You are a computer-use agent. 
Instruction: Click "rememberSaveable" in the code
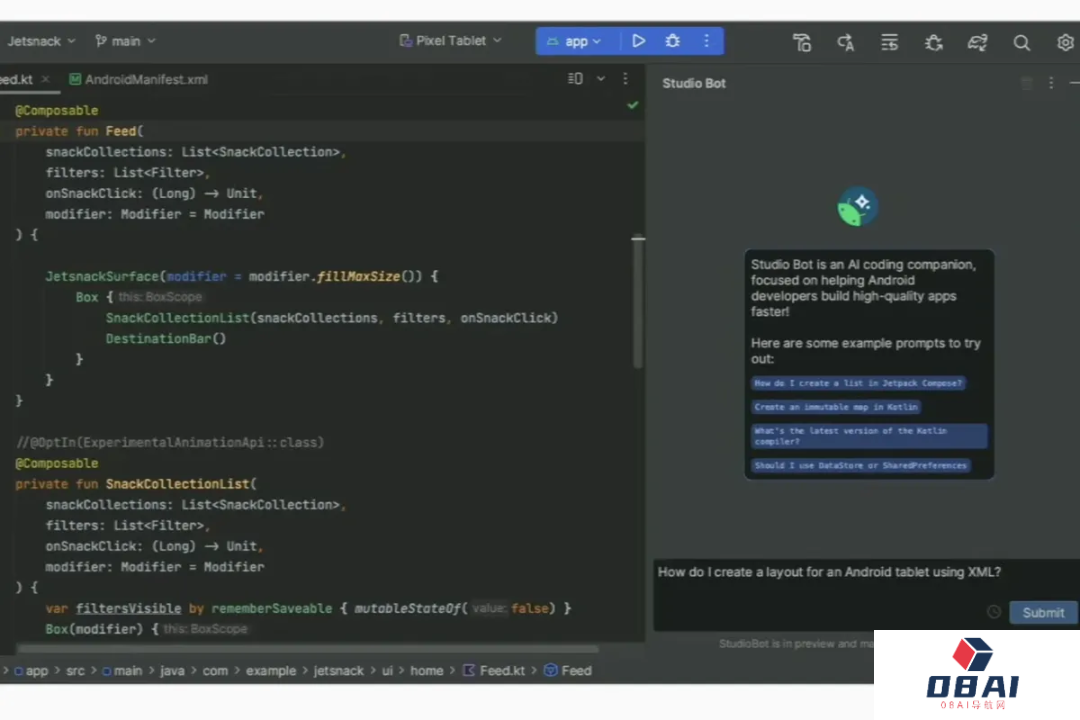tap(271, 608)
